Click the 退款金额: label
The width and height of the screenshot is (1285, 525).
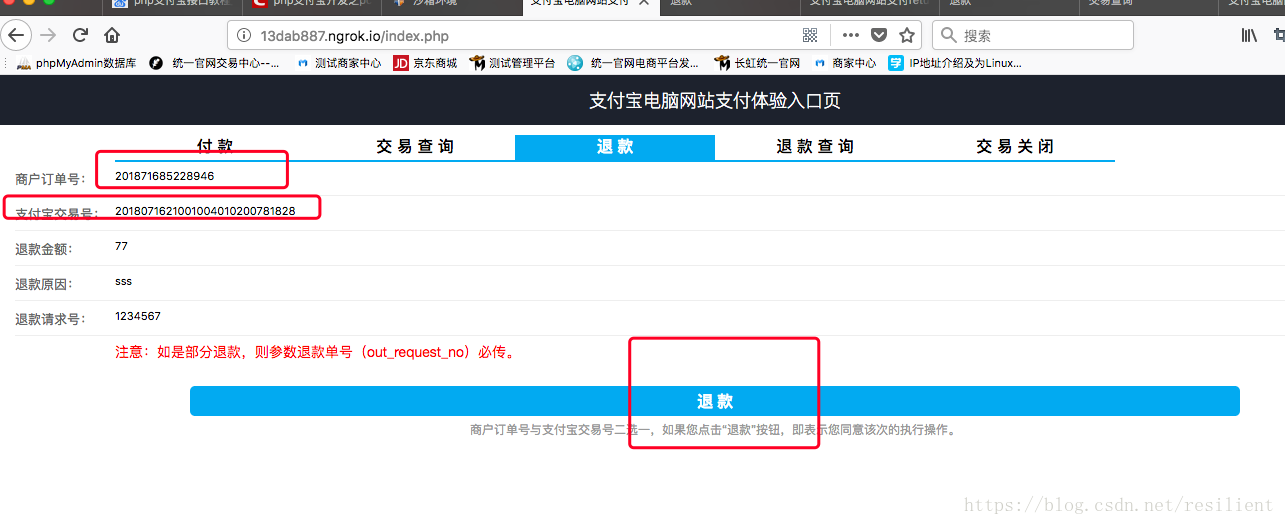click(x=44, y=249)
